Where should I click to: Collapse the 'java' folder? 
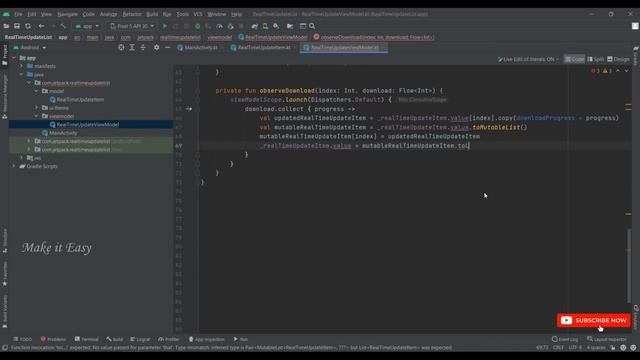tap(22, 75)
